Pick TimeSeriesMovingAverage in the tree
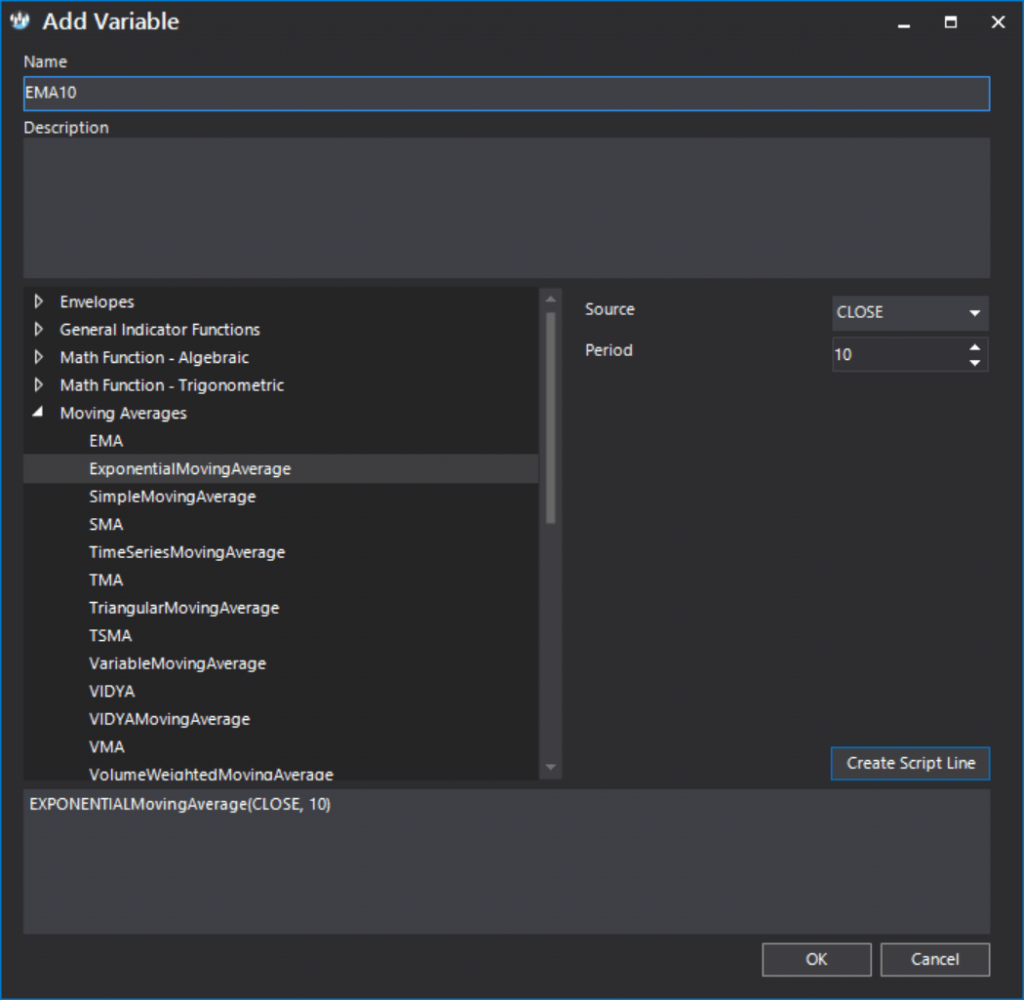 [x=187, y=552]
